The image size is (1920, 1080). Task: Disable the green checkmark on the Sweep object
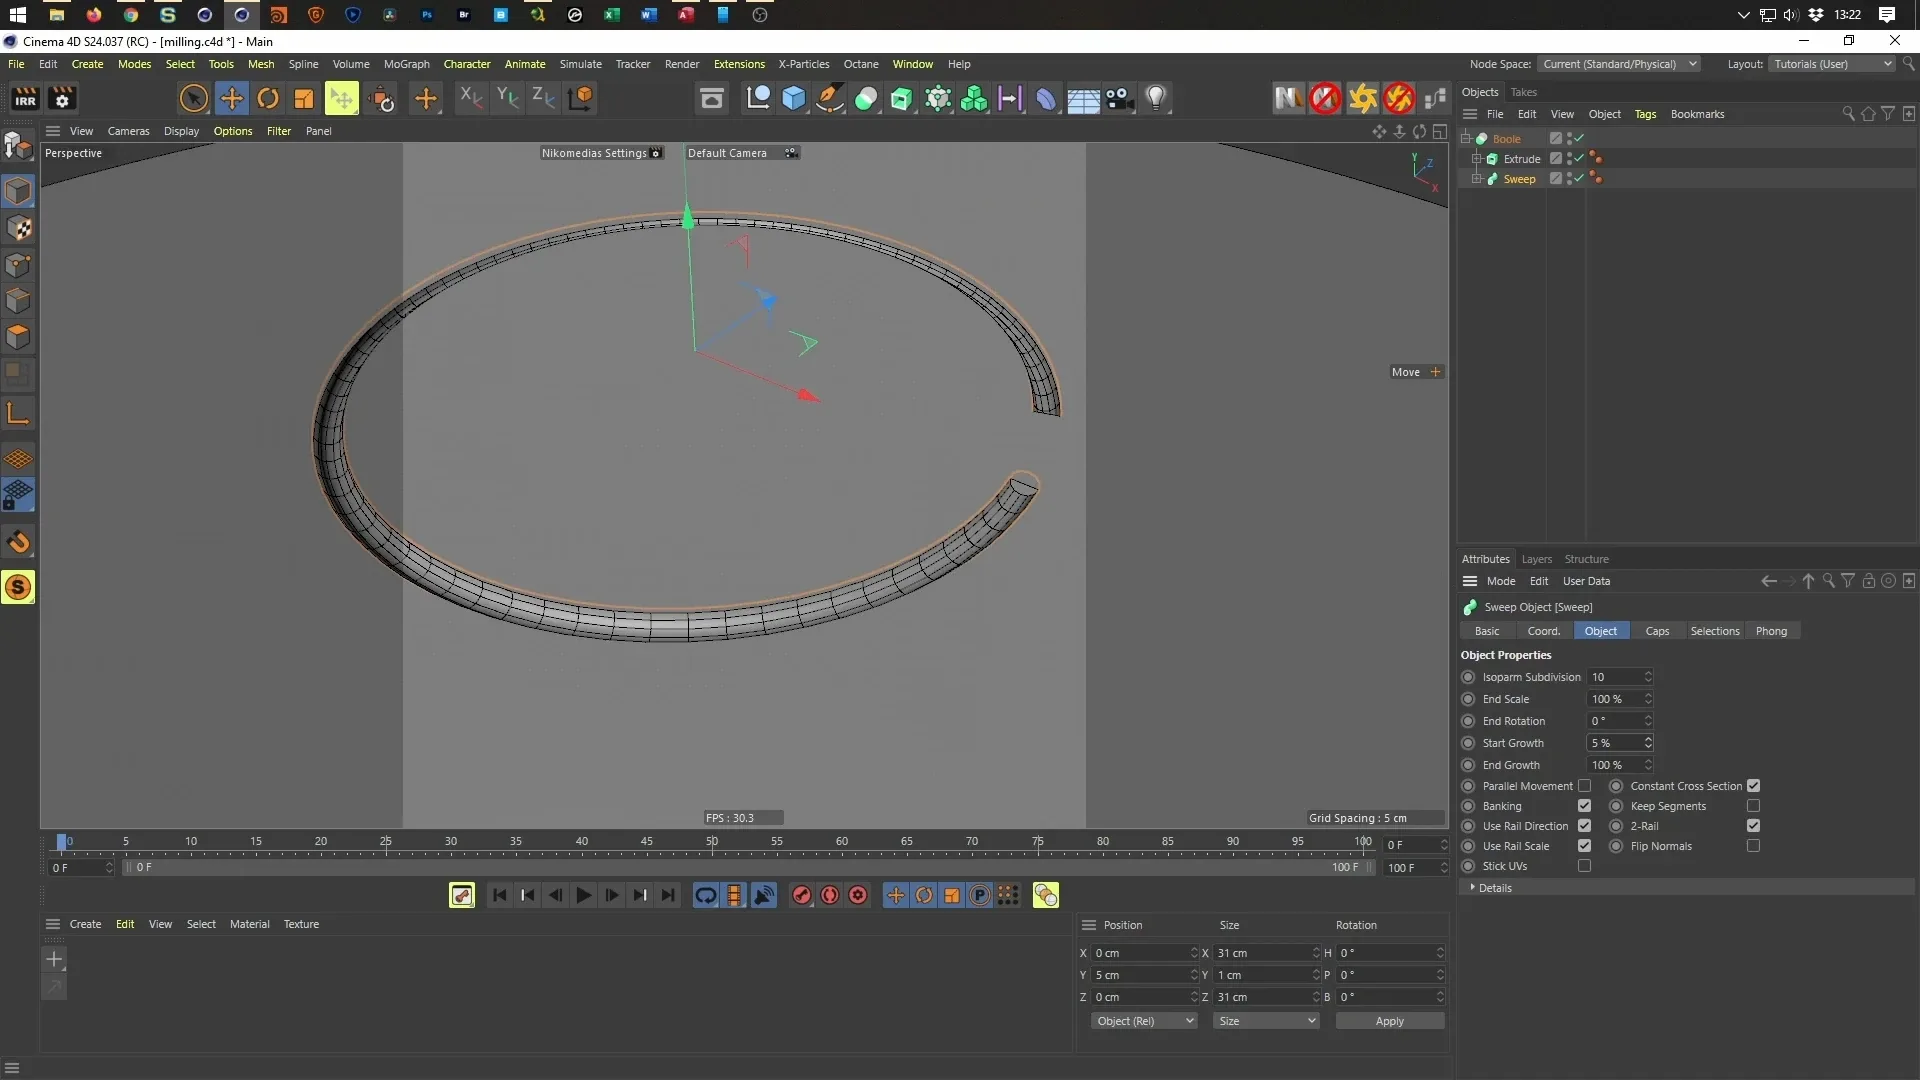1578,179
